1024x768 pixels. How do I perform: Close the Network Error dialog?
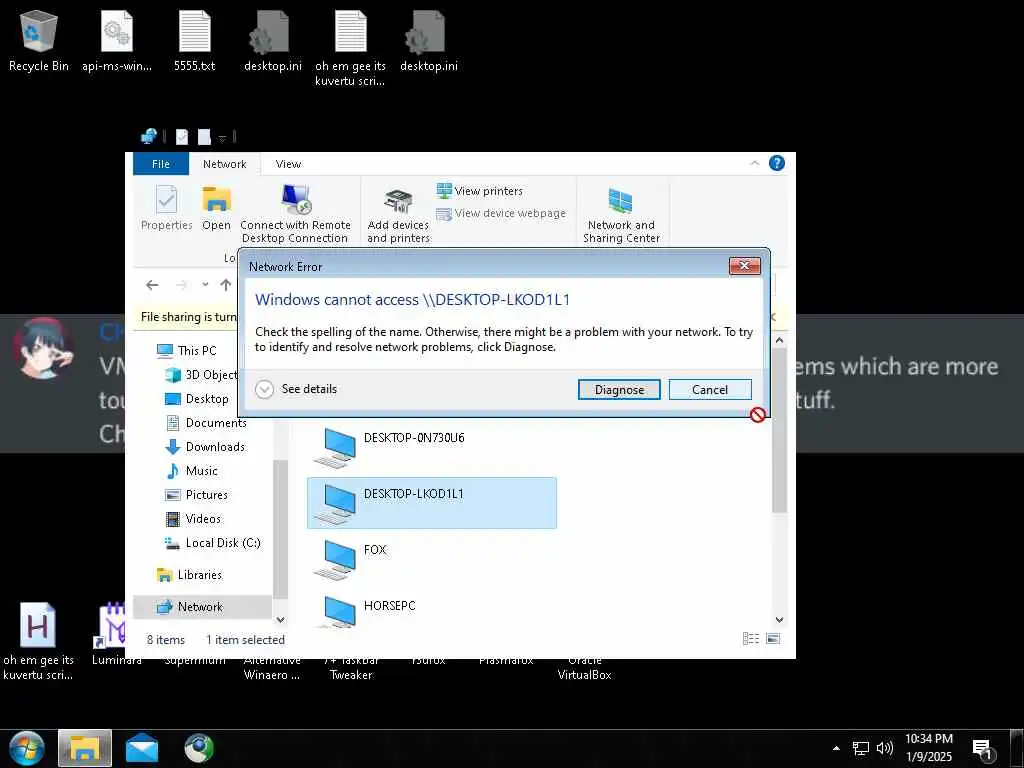pyautogui.click(x=744, y=266)
